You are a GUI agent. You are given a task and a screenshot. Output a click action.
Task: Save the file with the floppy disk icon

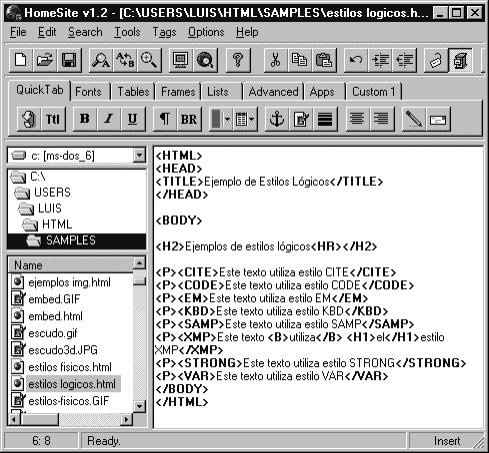pyautogui.click(x=69, y=60)
